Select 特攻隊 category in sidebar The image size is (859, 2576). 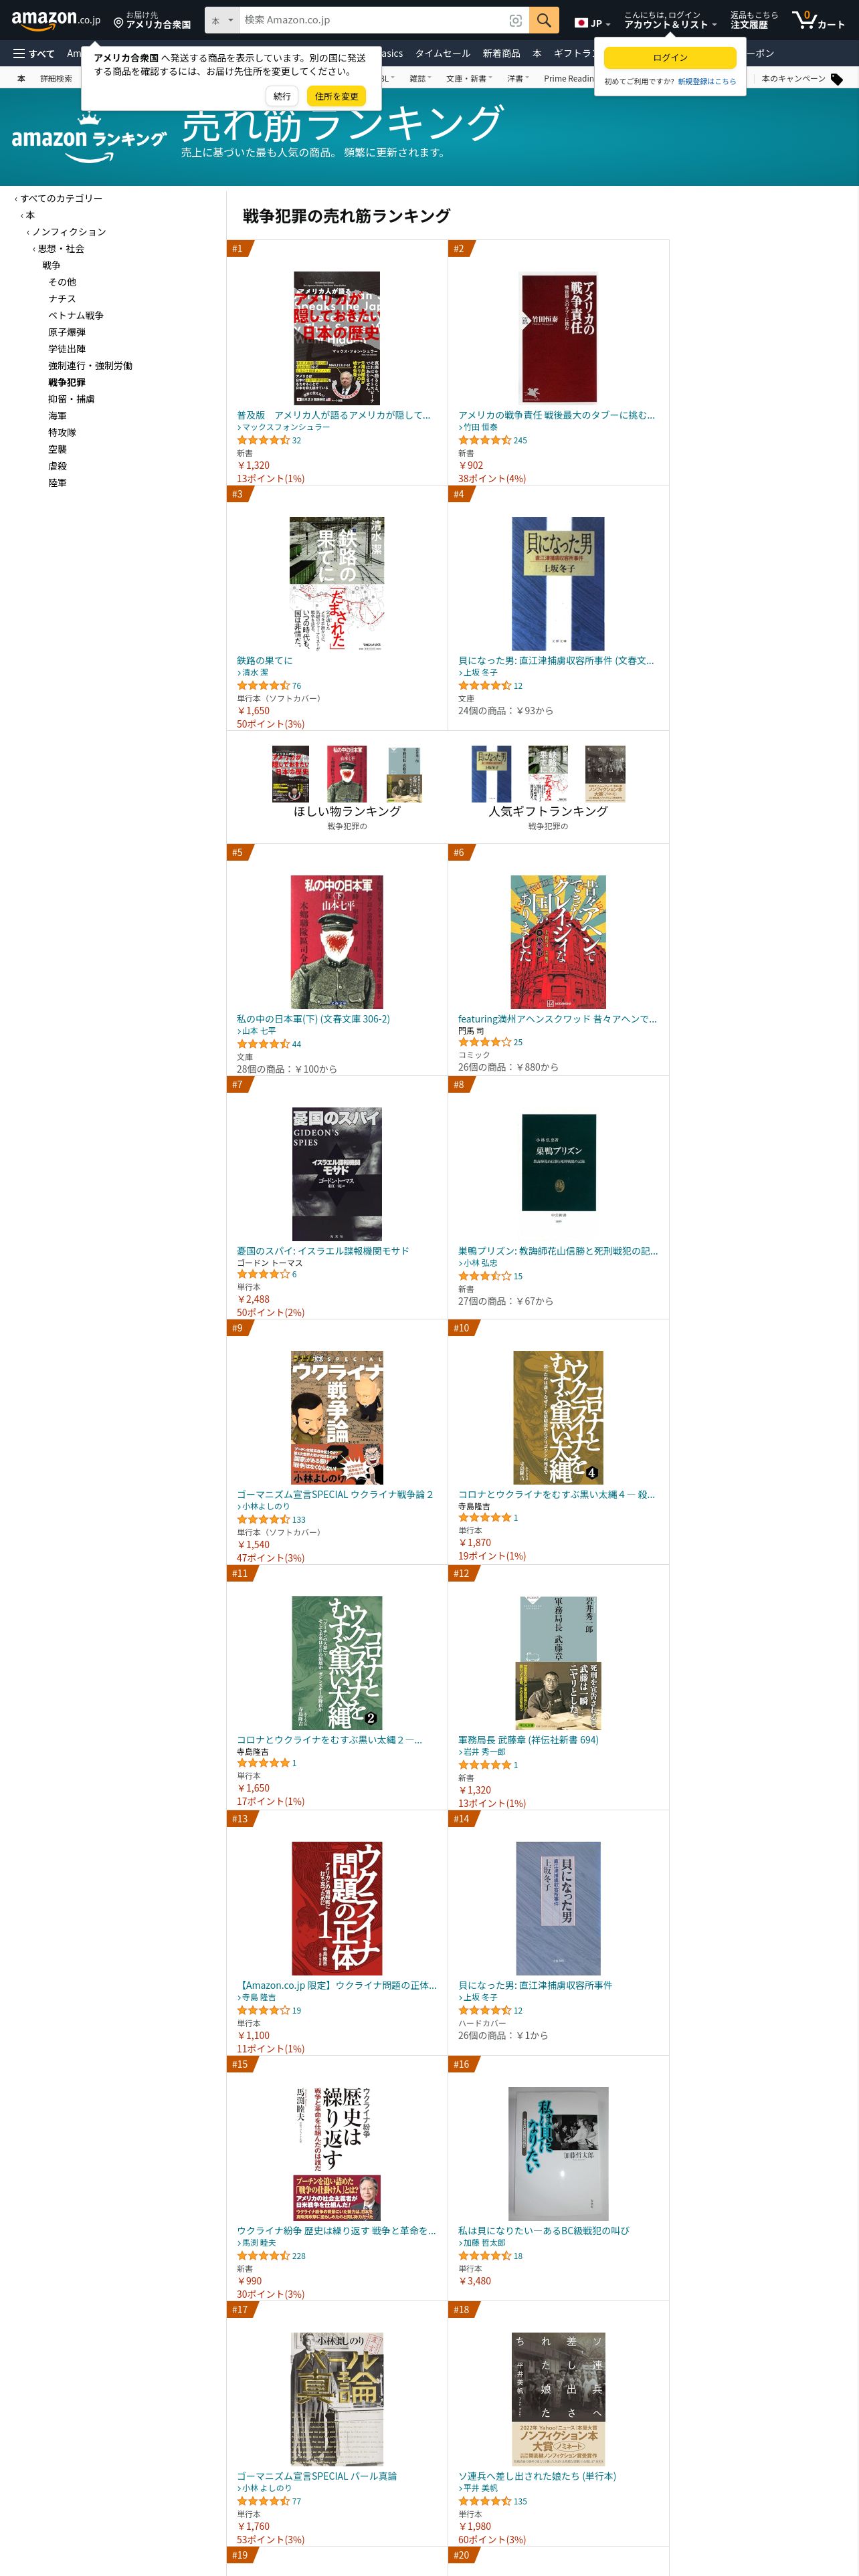tap(62, 432)
